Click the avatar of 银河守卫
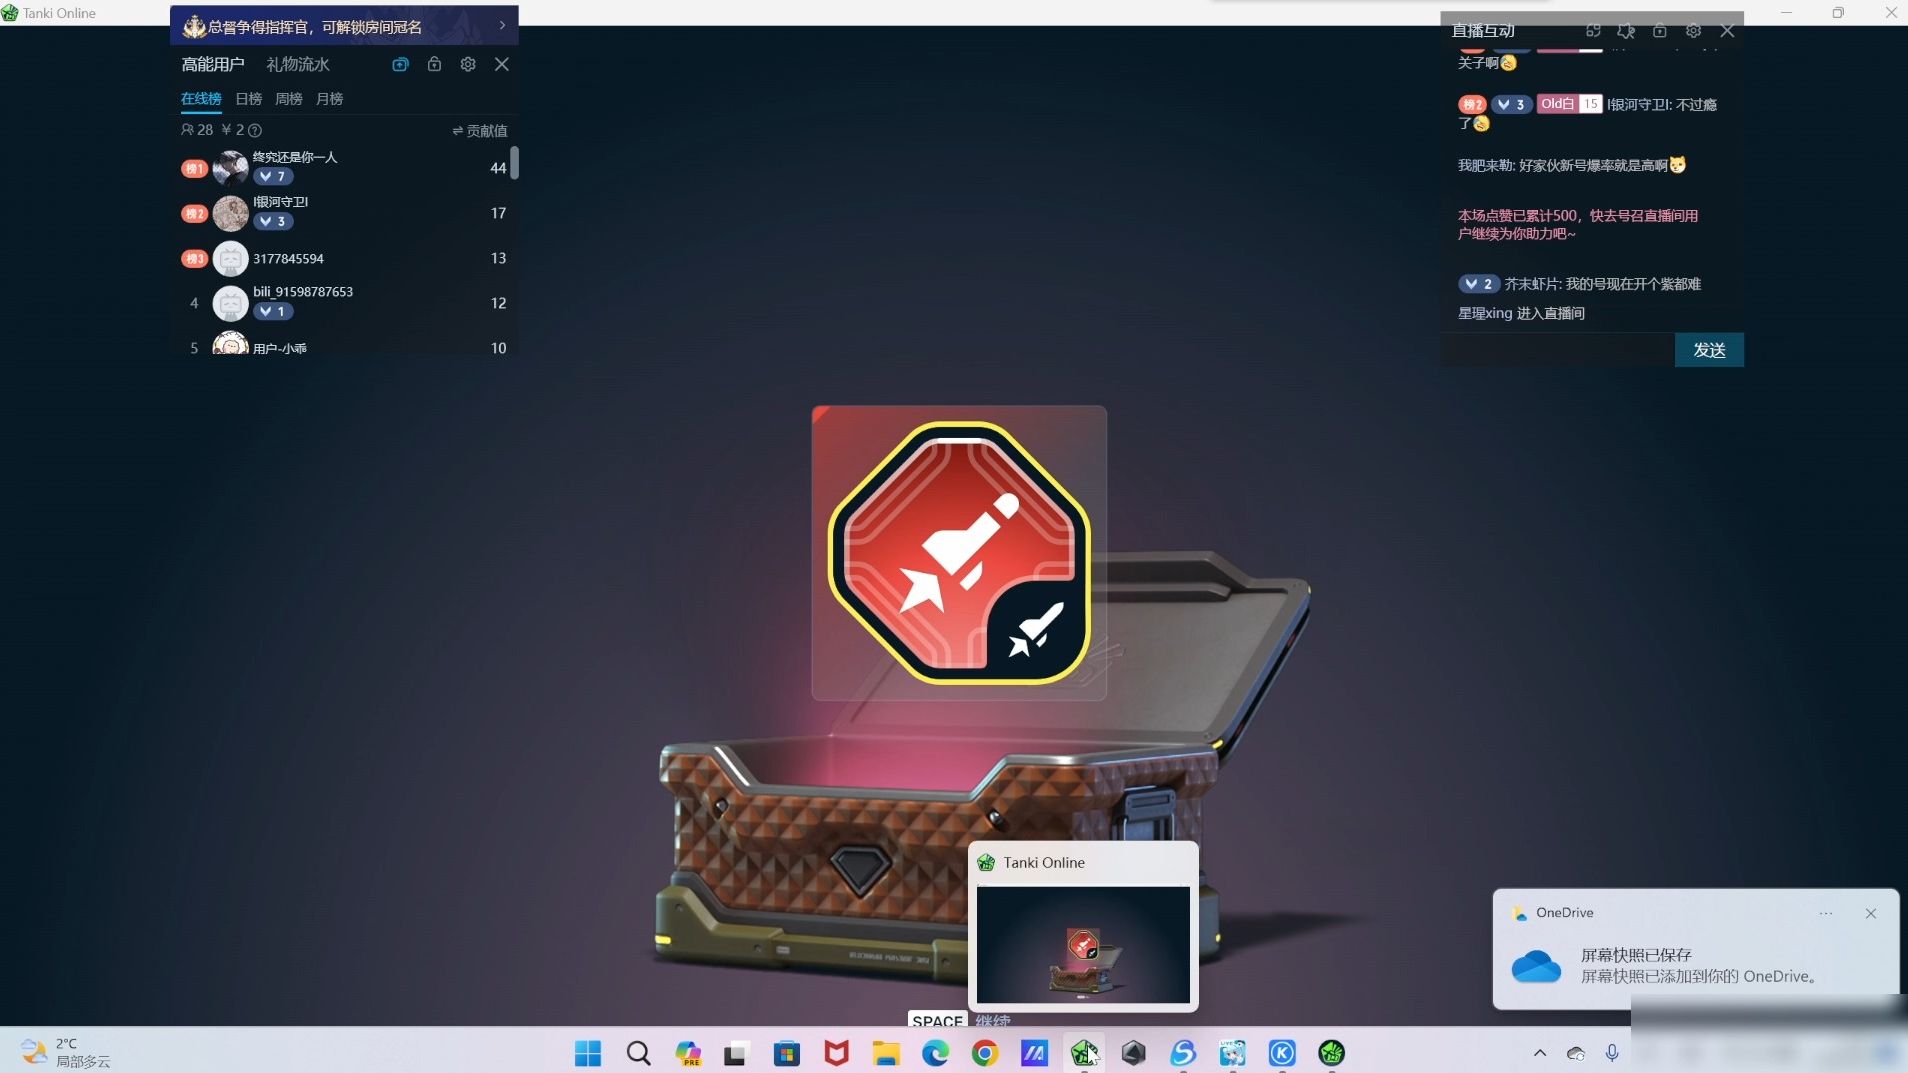1908x1073 pixels. point(231,213)
